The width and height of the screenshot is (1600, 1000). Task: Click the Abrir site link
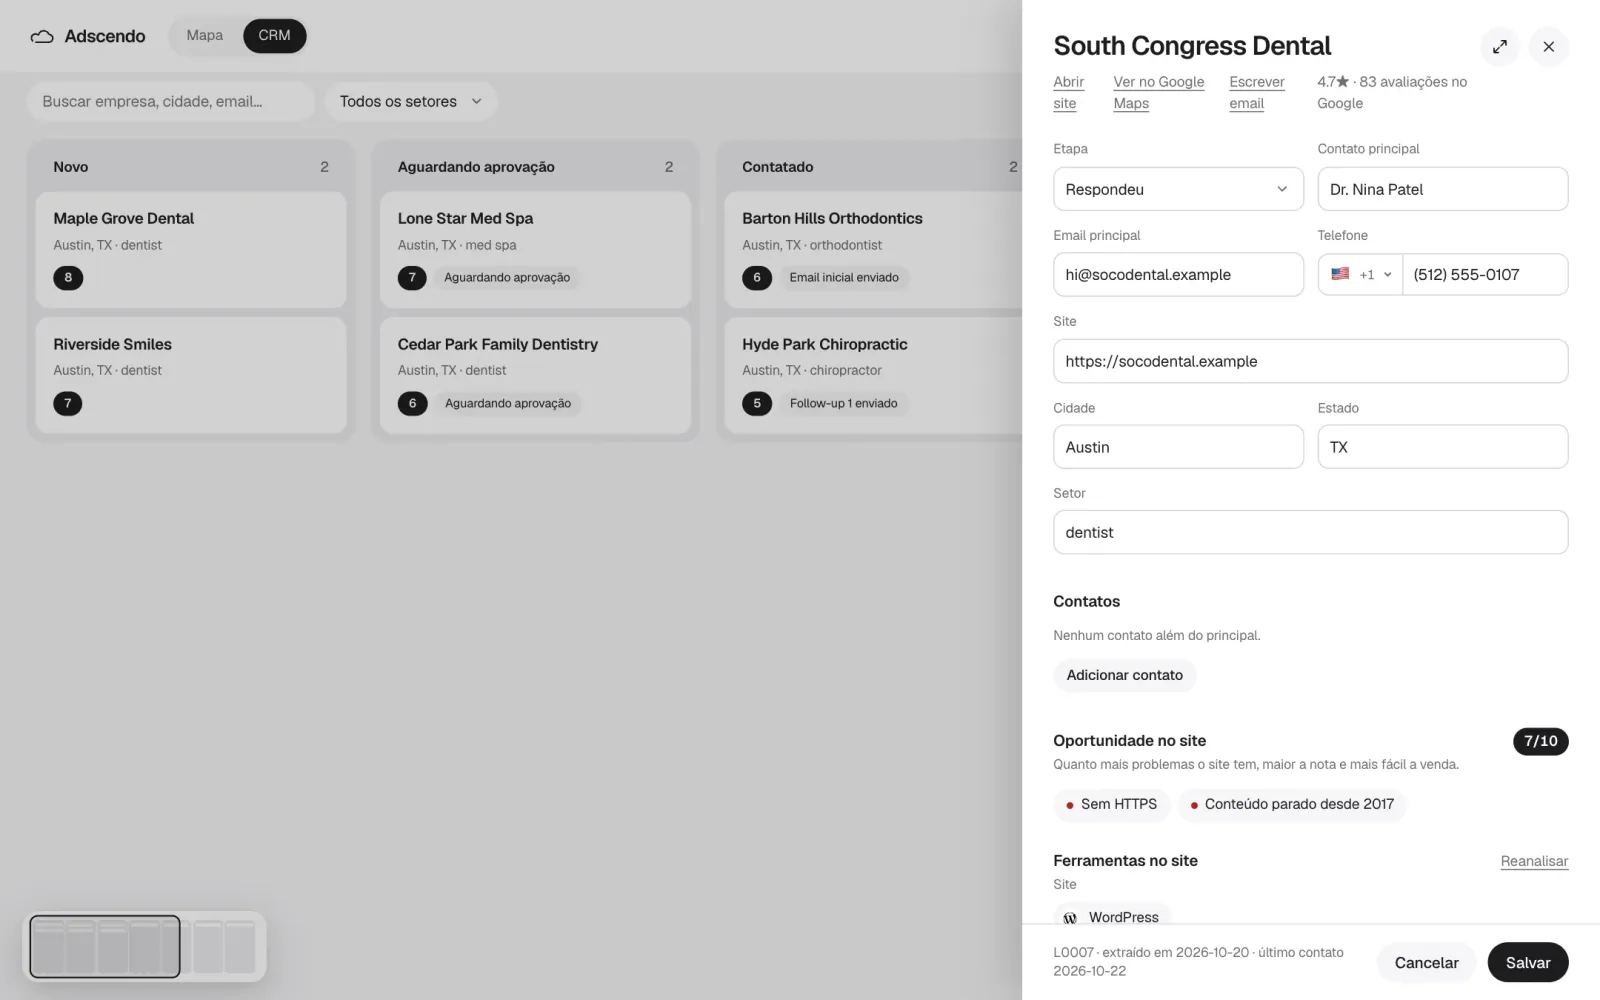[x=1068, y=92]
